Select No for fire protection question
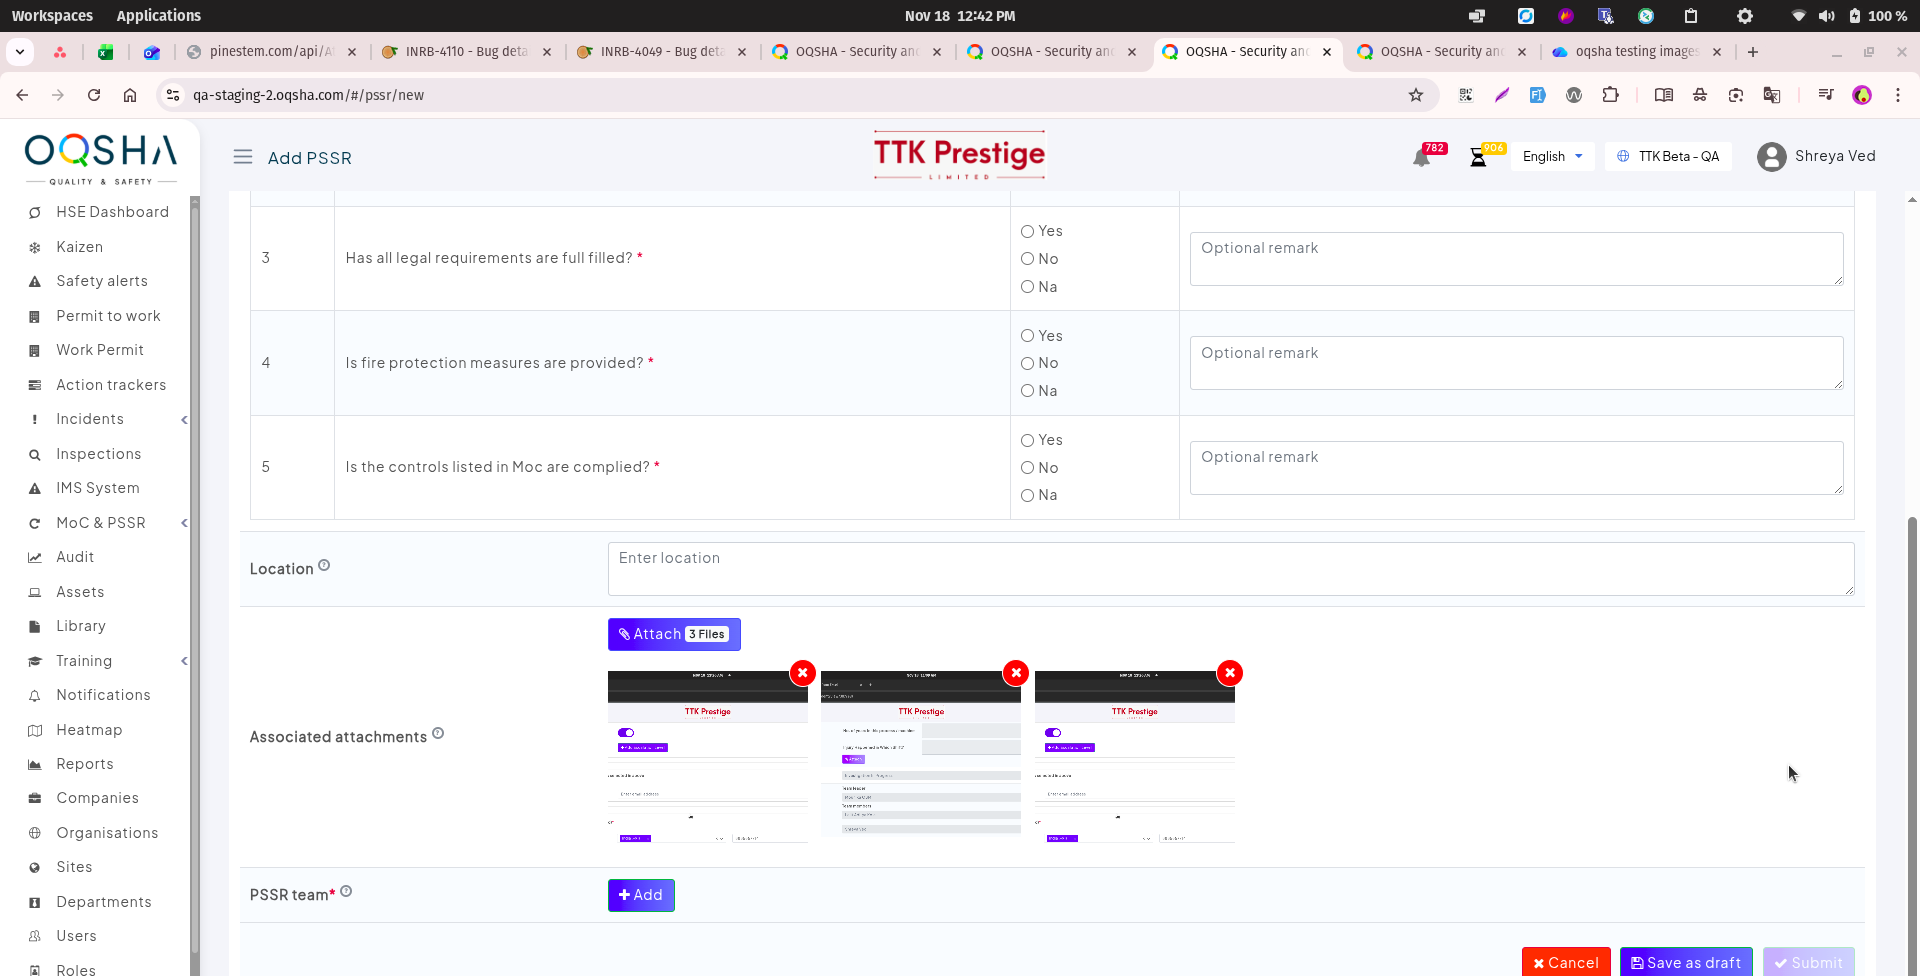The width and height of the screenshot is (1920, 976). coord(1027,364)
